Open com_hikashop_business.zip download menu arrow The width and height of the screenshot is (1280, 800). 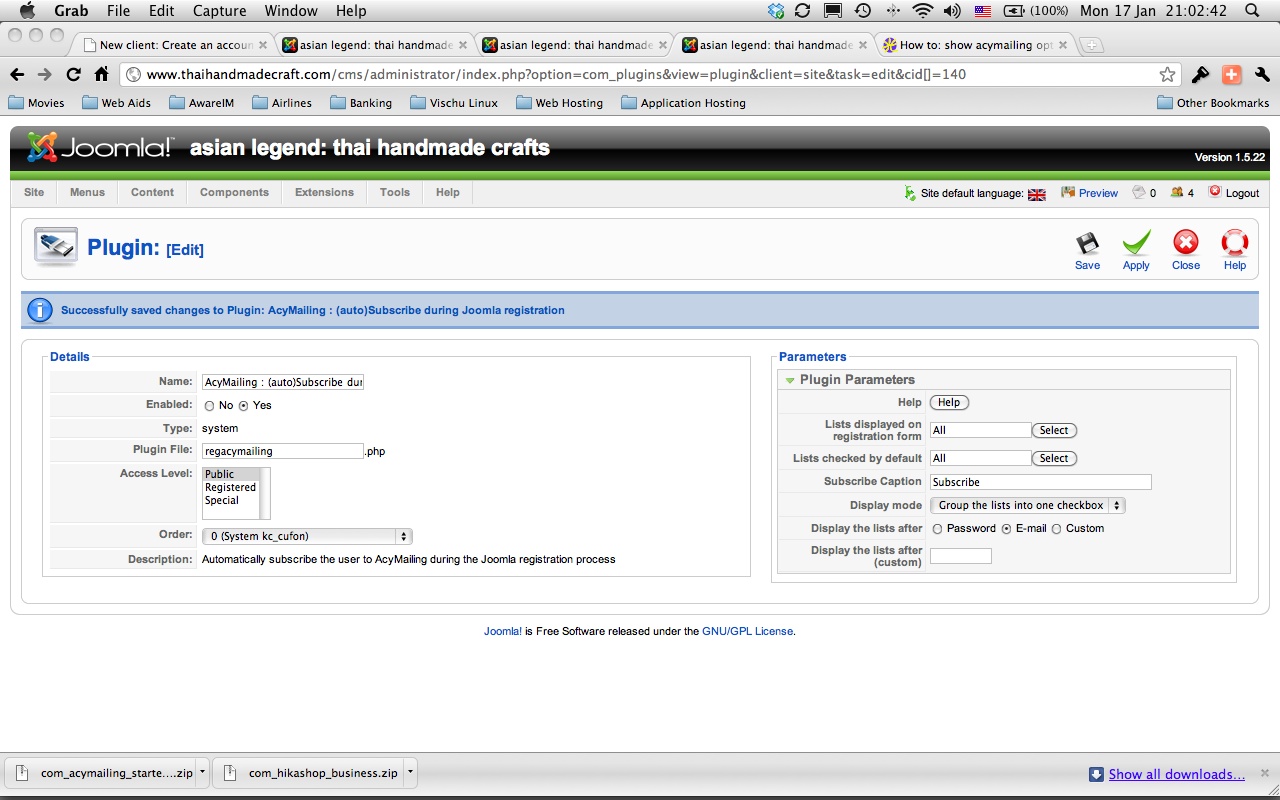(x=410, y=773)
